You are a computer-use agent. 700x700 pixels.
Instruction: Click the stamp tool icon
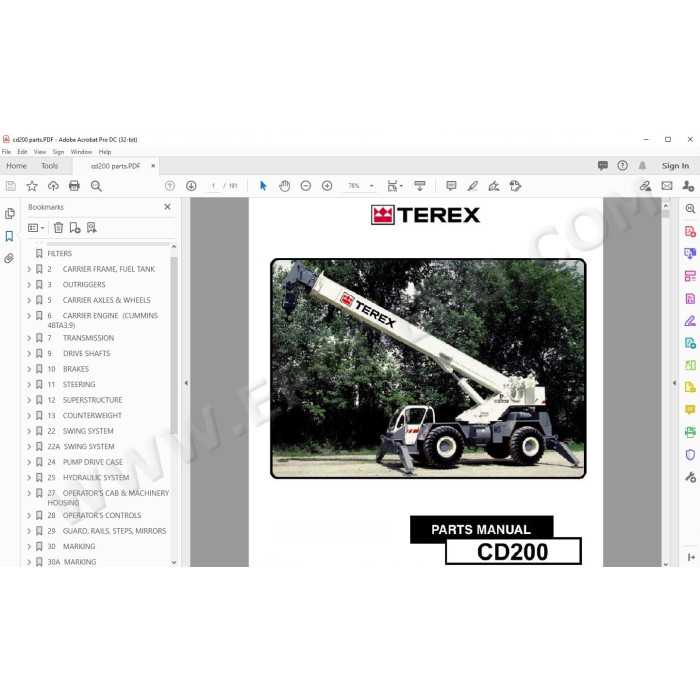(x=515, y=186)
